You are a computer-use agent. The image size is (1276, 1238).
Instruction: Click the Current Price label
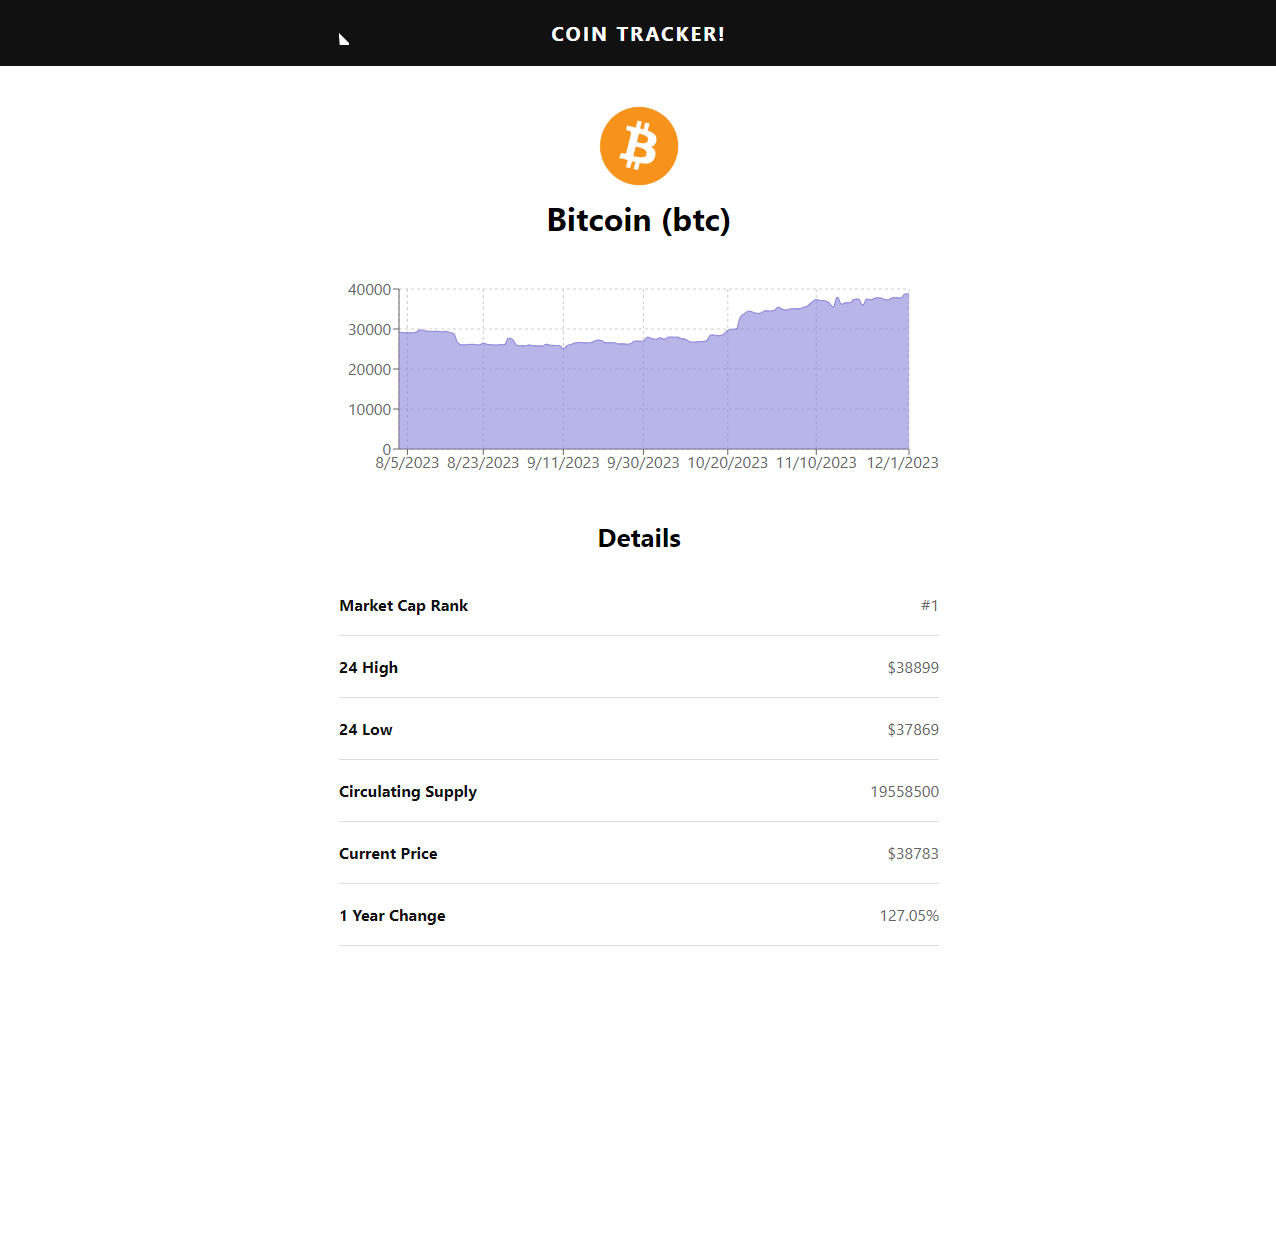click(388, 854)
